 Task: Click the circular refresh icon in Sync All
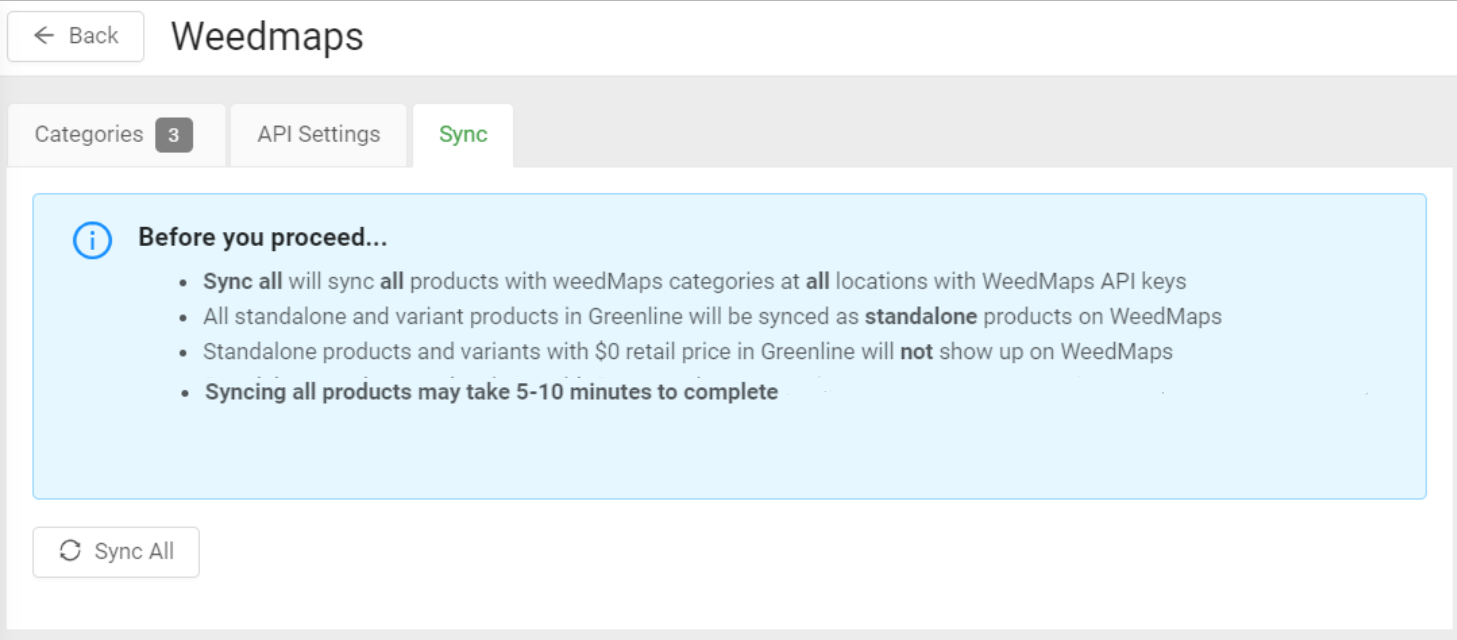[x=70, y=551]
